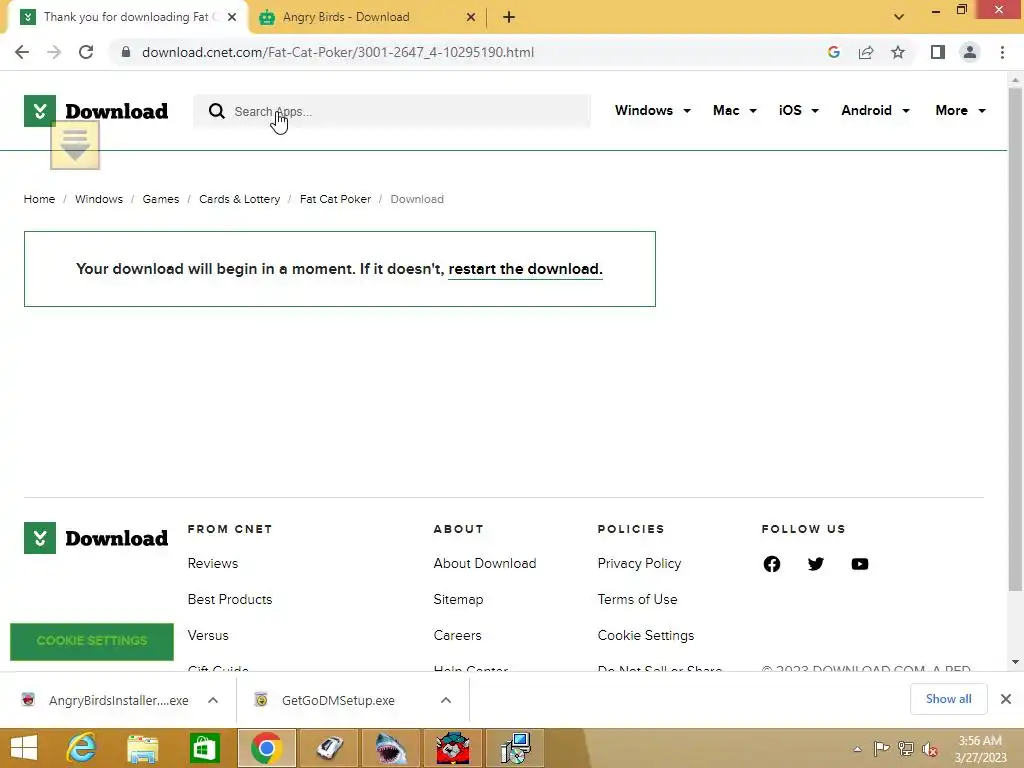Viewport: 1024px width, 768px height.
Task: Visit the Facebook page icon
Action: pyautogui.click(x=771, y=564)
